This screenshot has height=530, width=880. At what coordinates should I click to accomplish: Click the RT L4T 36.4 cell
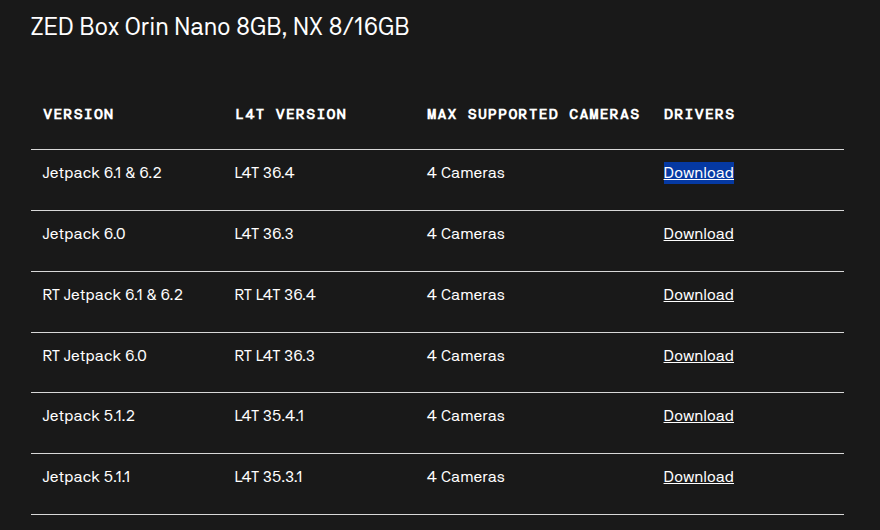[x=275, y=295]
